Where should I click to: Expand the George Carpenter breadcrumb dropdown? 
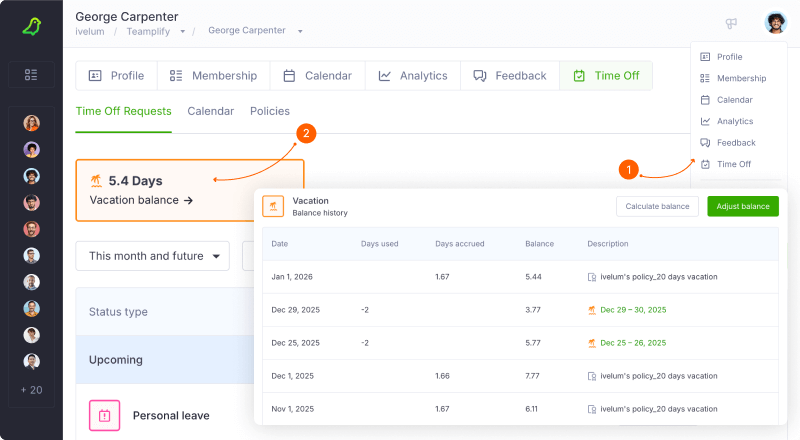(300, 32)
